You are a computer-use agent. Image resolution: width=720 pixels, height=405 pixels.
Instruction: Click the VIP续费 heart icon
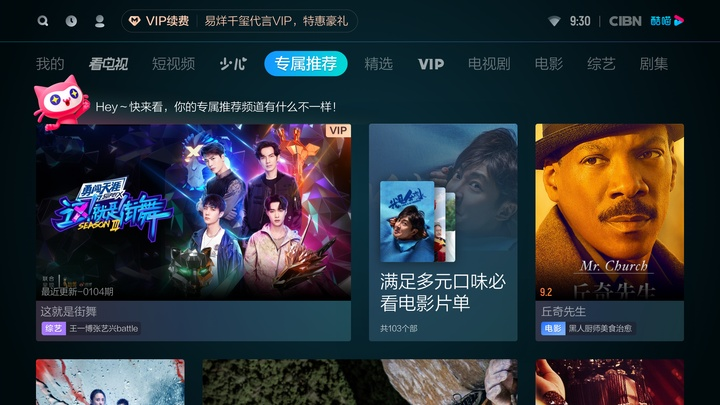(x=134, y=21)
